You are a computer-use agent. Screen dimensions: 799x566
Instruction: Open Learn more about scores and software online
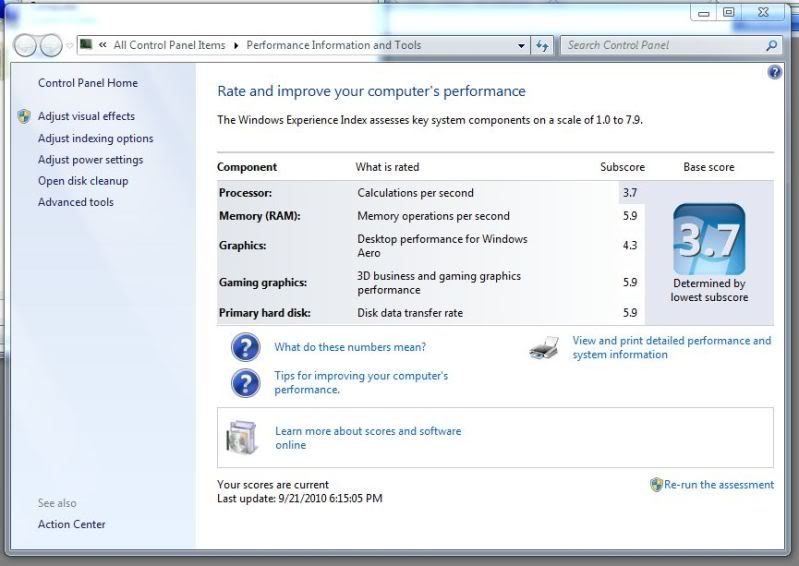click(368, 438)
